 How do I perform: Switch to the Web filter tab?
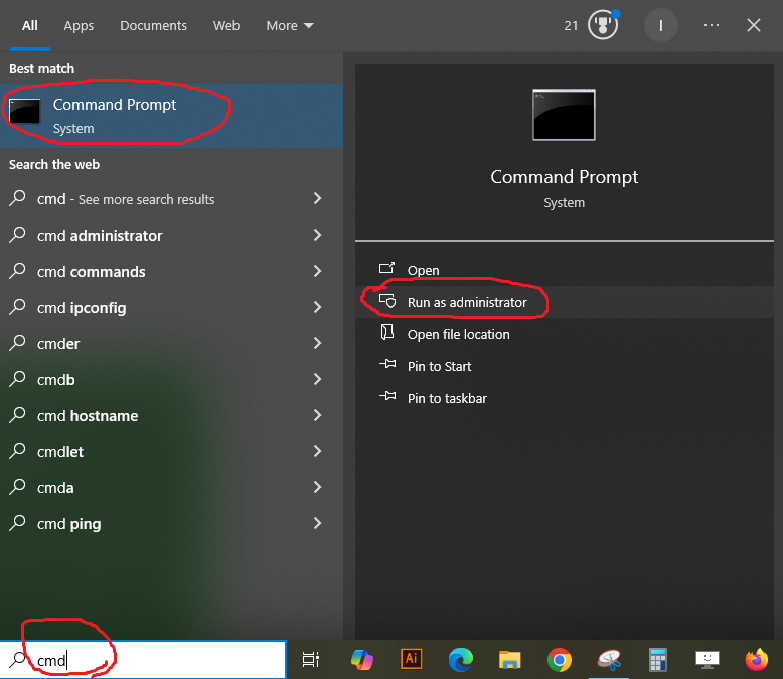(x=226, y=25)
